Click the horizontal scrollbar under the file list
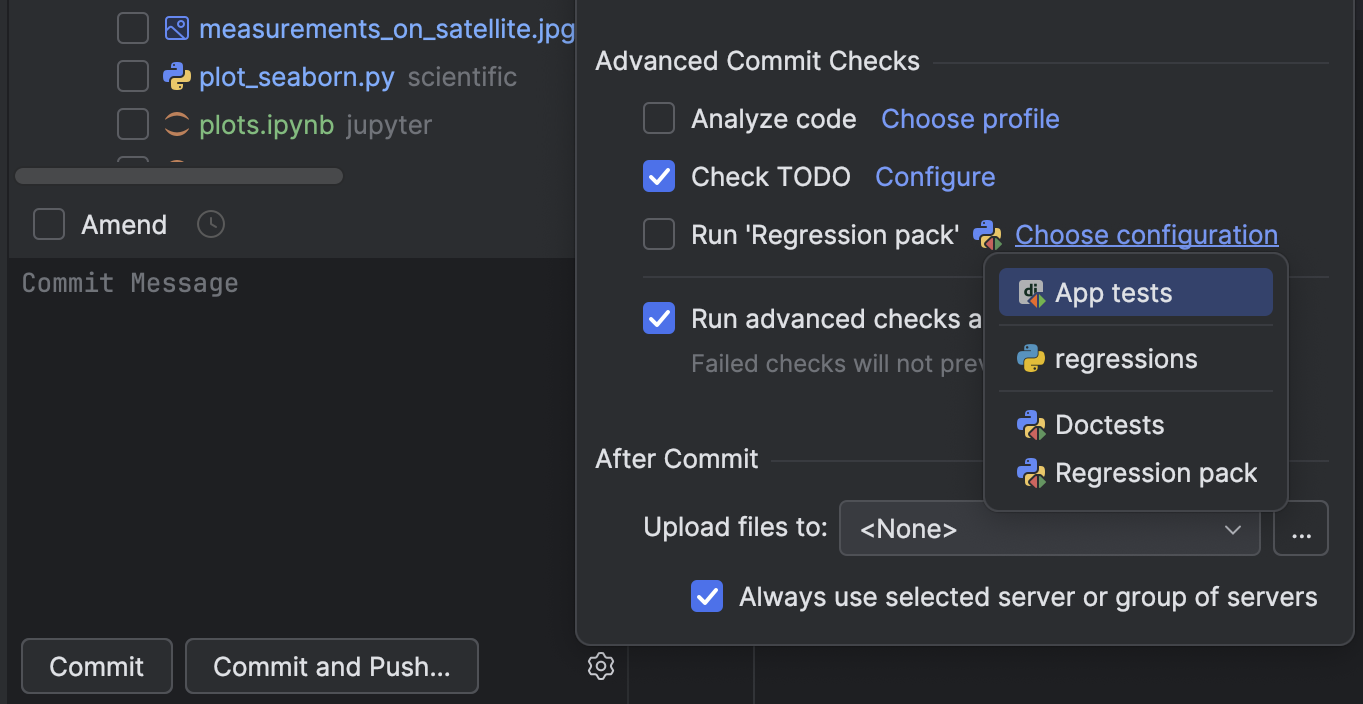This screenshot has height=704, width=1363. (179, 176)
